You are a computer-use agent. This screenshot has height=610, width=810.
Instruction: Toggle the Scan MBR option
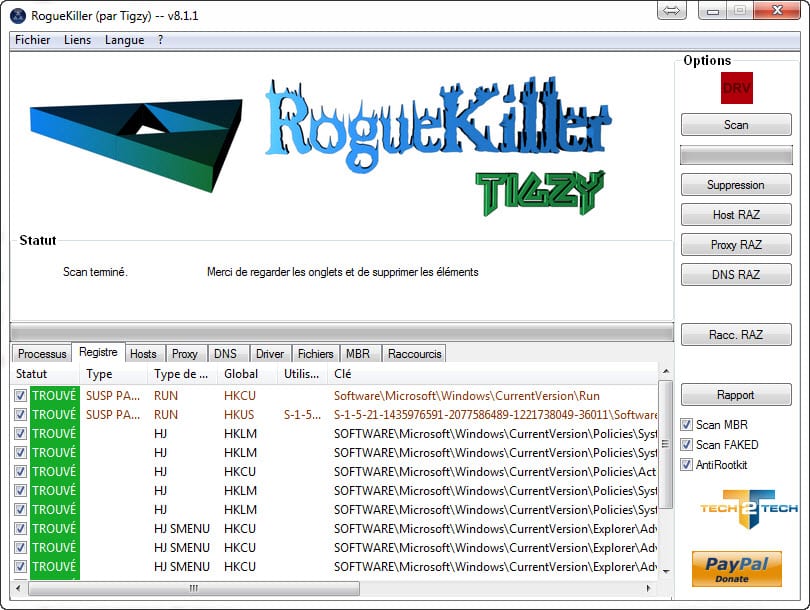(686, 425)
